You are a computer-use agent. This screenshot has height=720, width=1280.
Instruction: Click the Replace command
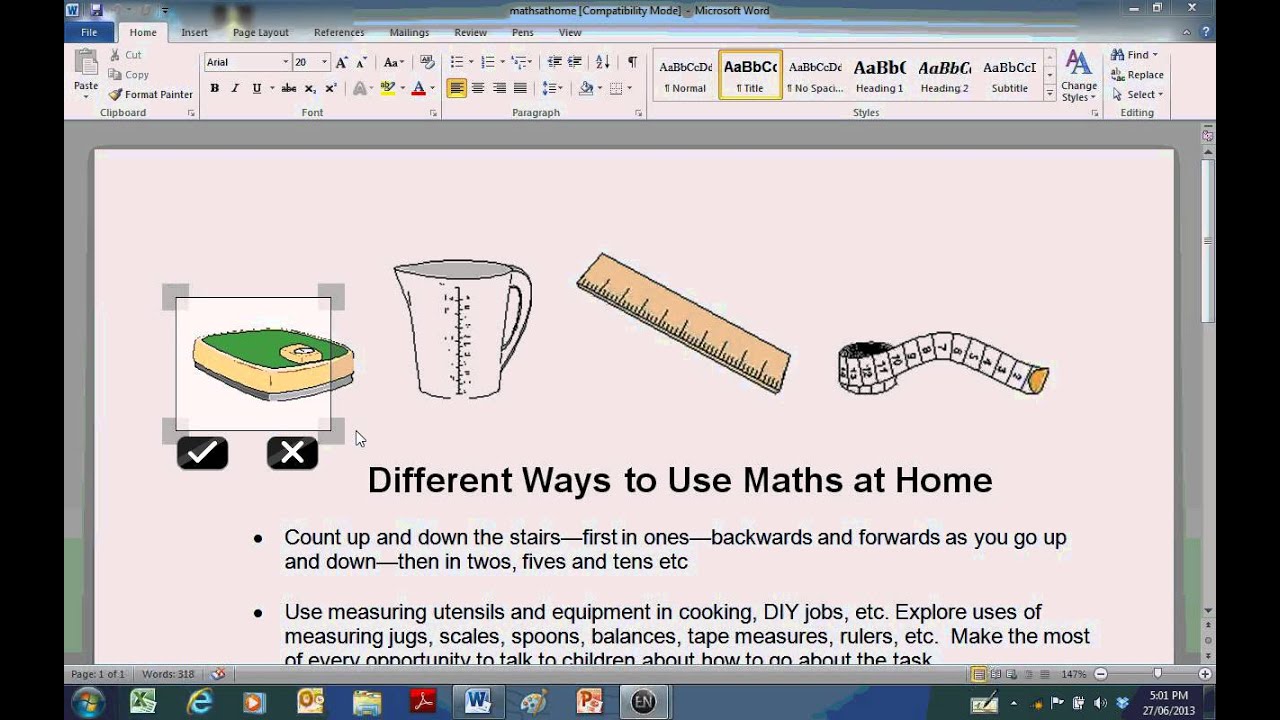pyautogui.click(x=1137, y=75)
